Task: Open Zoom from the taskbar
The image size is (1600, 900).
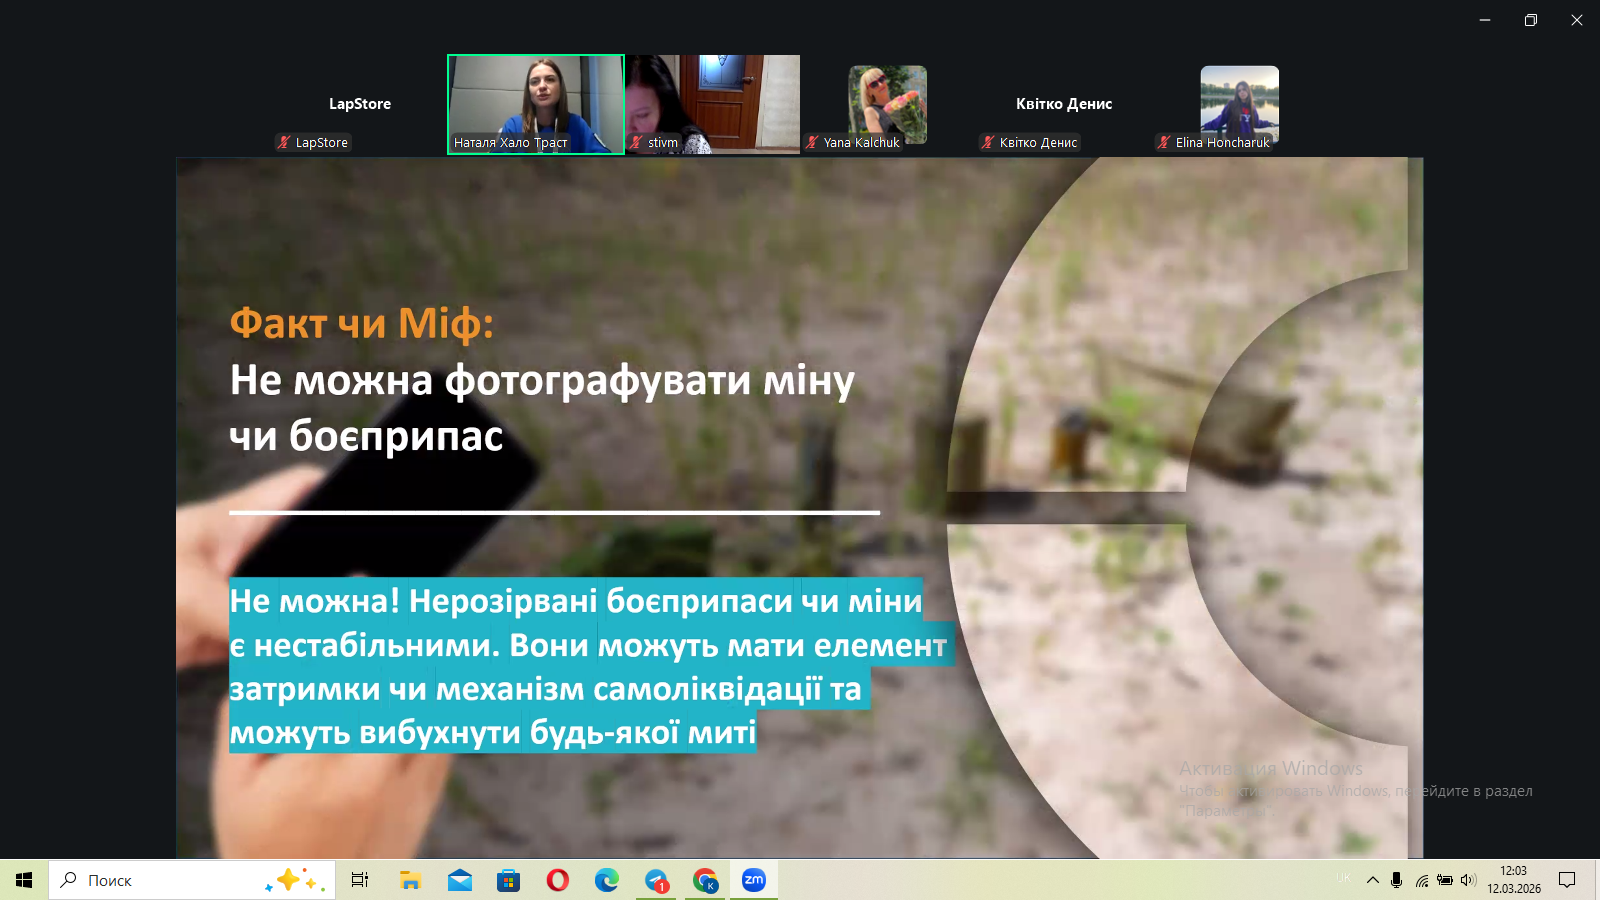Action: (753, 880)
